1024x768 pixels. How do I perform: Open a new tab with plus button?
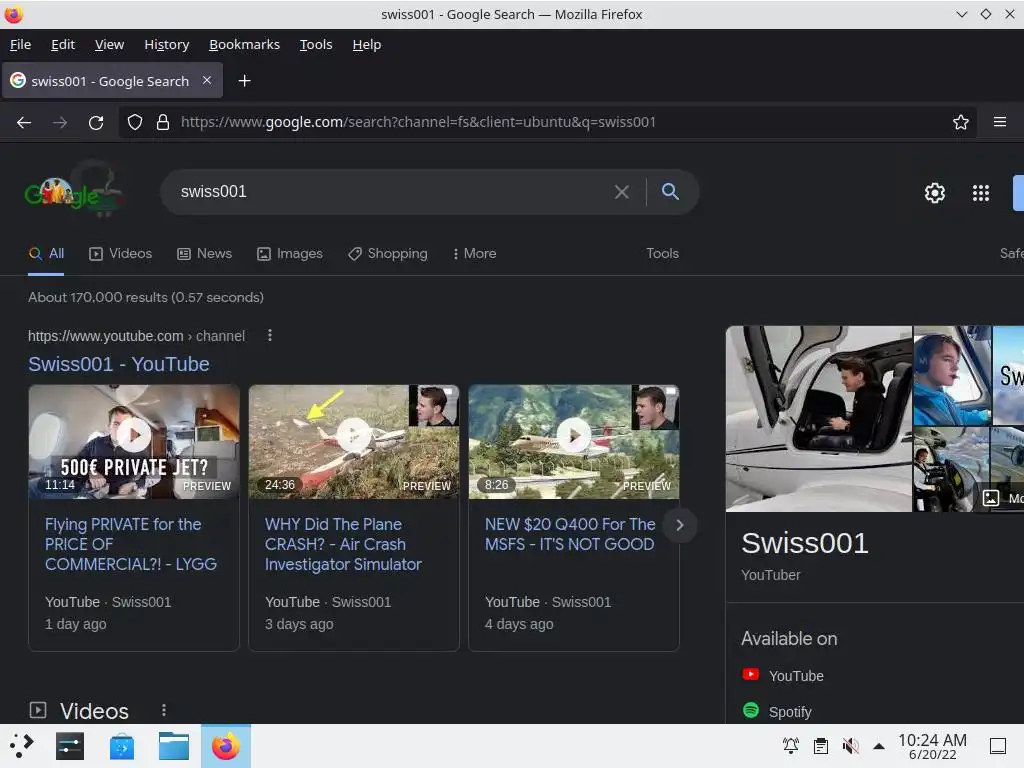[x=244, y=81]
